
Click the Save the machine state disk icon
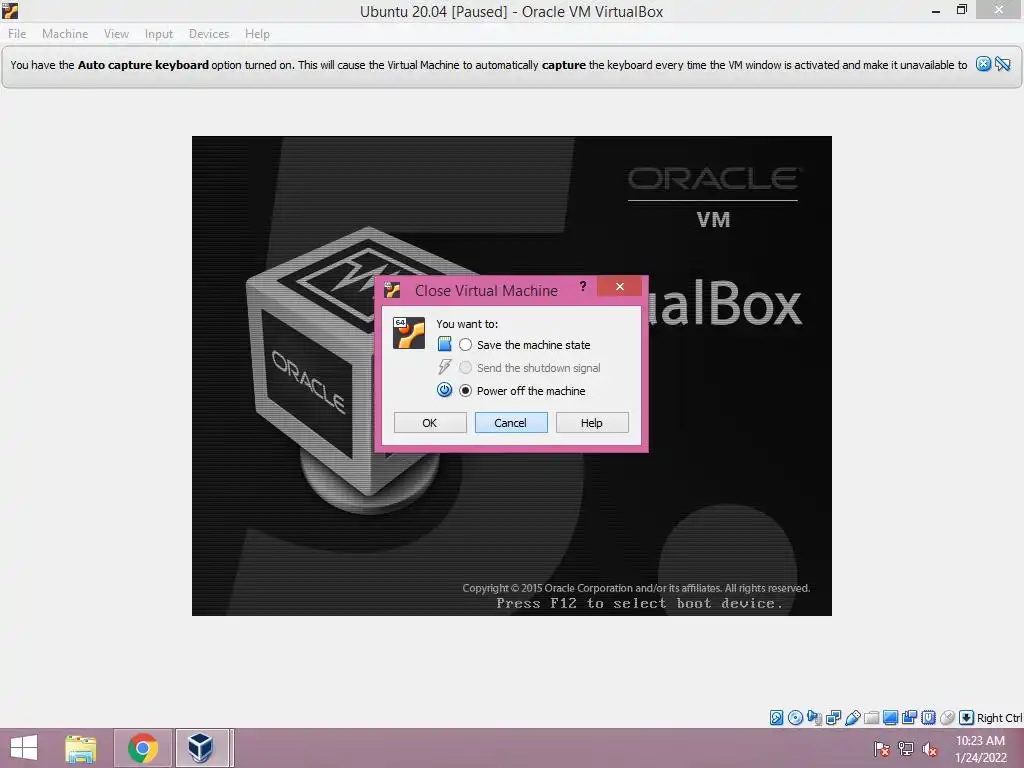[444, 344]
